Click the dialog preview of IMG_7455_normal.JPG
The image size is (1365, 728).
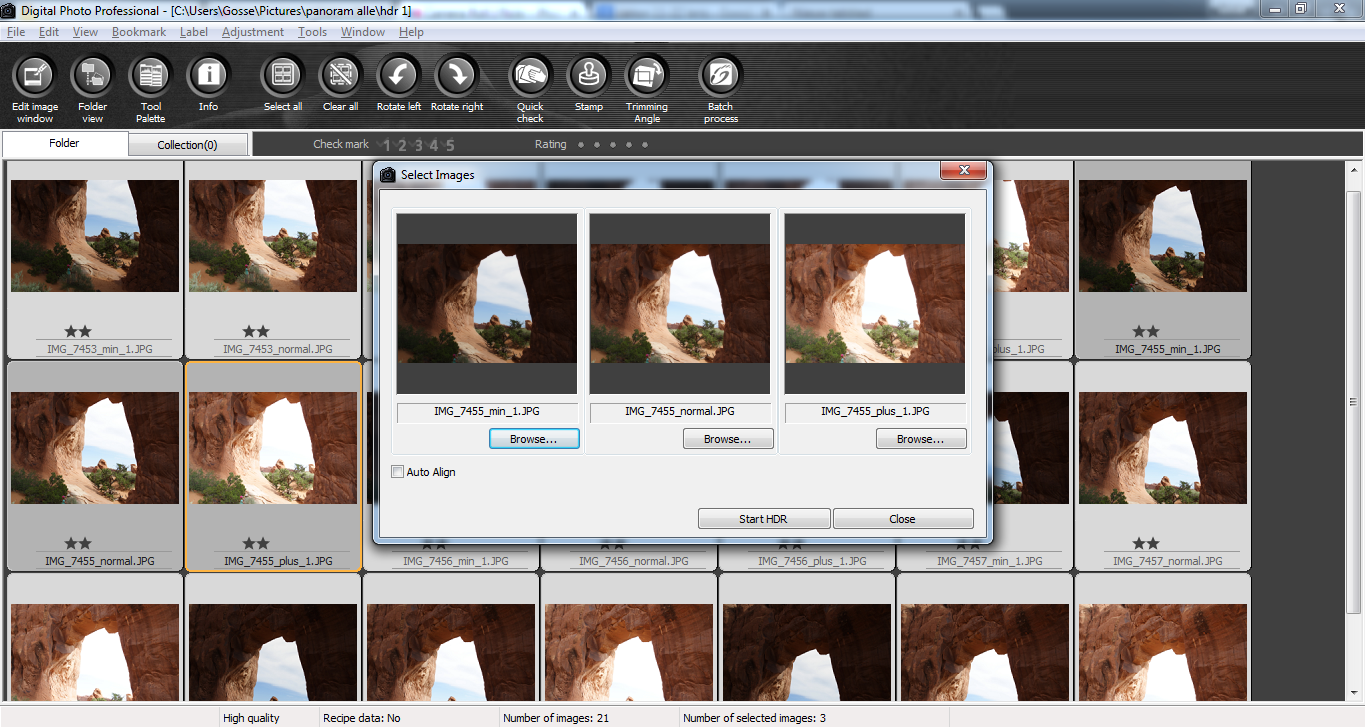click(680, 304)
